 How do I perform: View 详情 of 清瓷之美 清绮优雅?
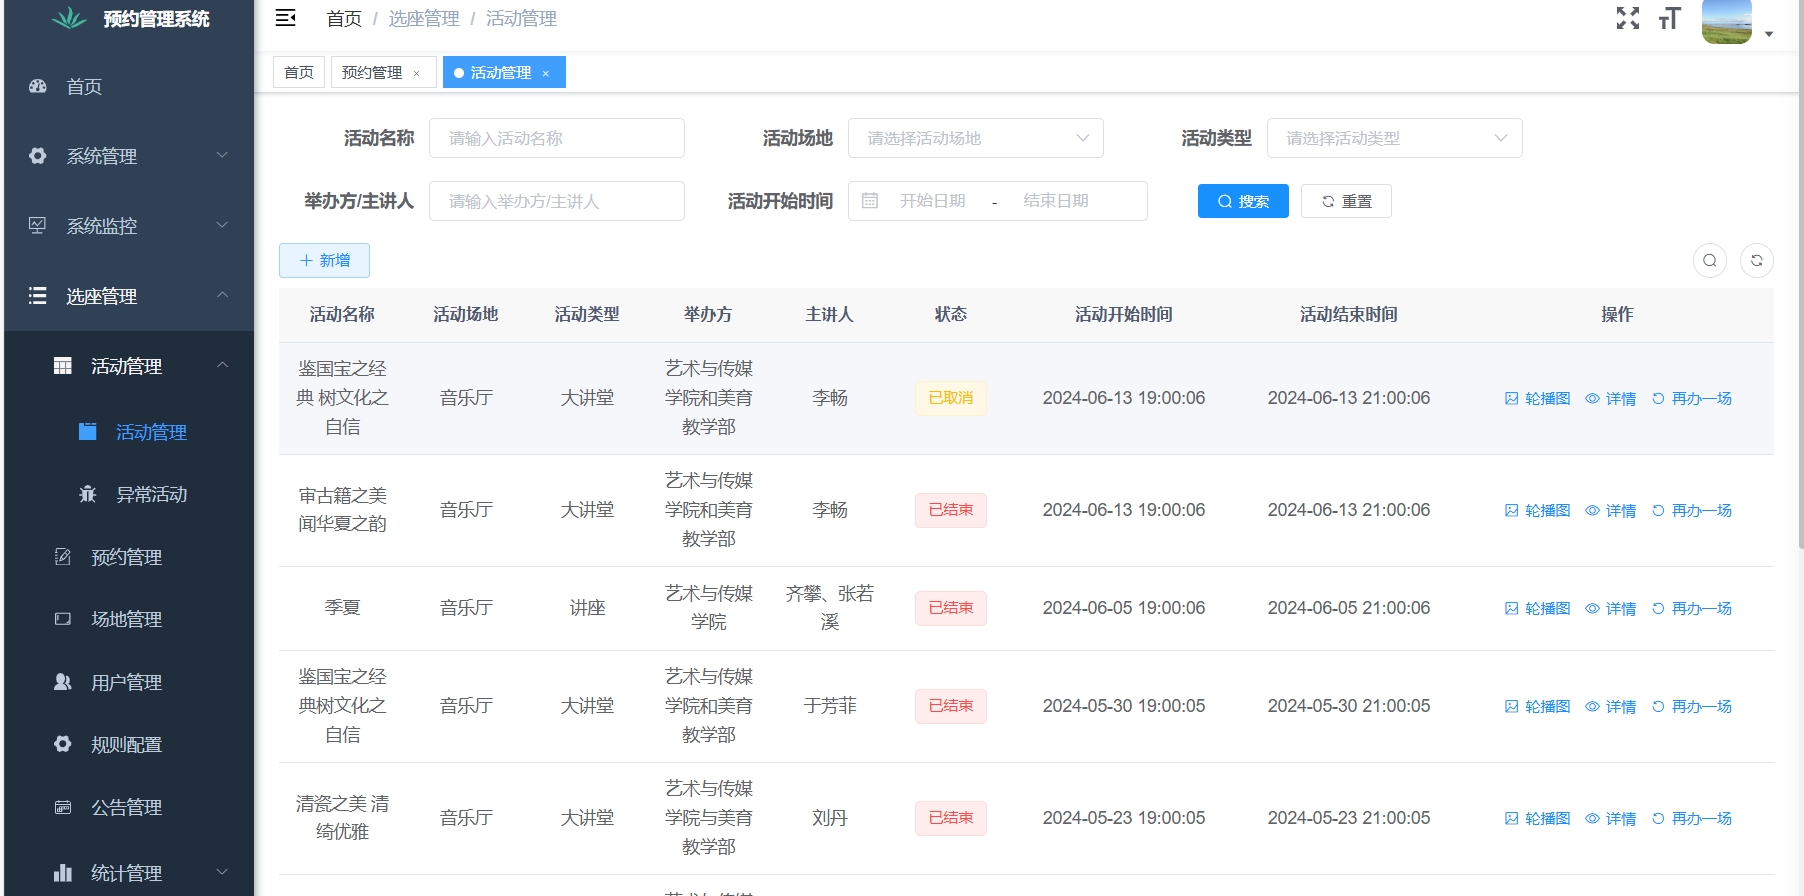[x=1610, y=818]
